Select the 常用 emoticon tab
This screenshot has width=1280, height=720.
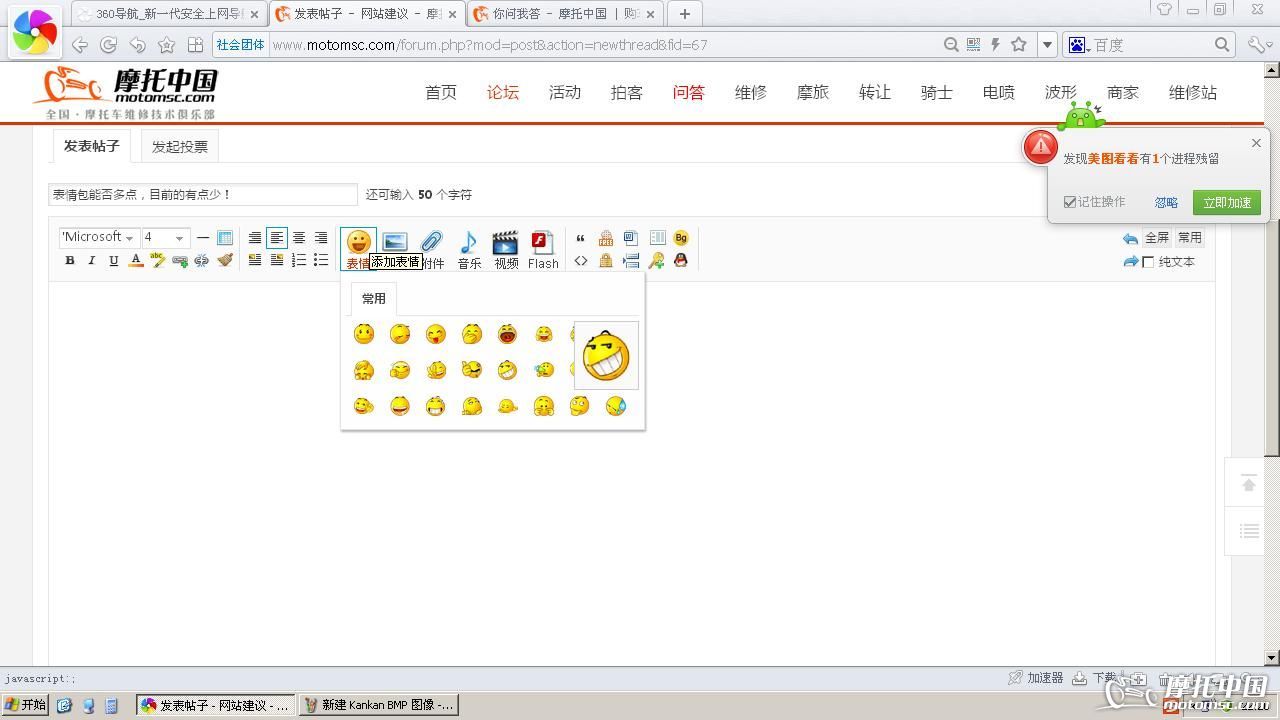point(374,299)
